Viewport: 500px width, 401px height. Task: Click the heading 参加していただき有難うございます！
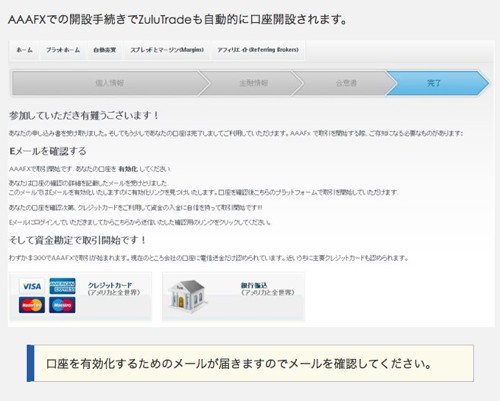pyautogui.click(x=84, y=116)
